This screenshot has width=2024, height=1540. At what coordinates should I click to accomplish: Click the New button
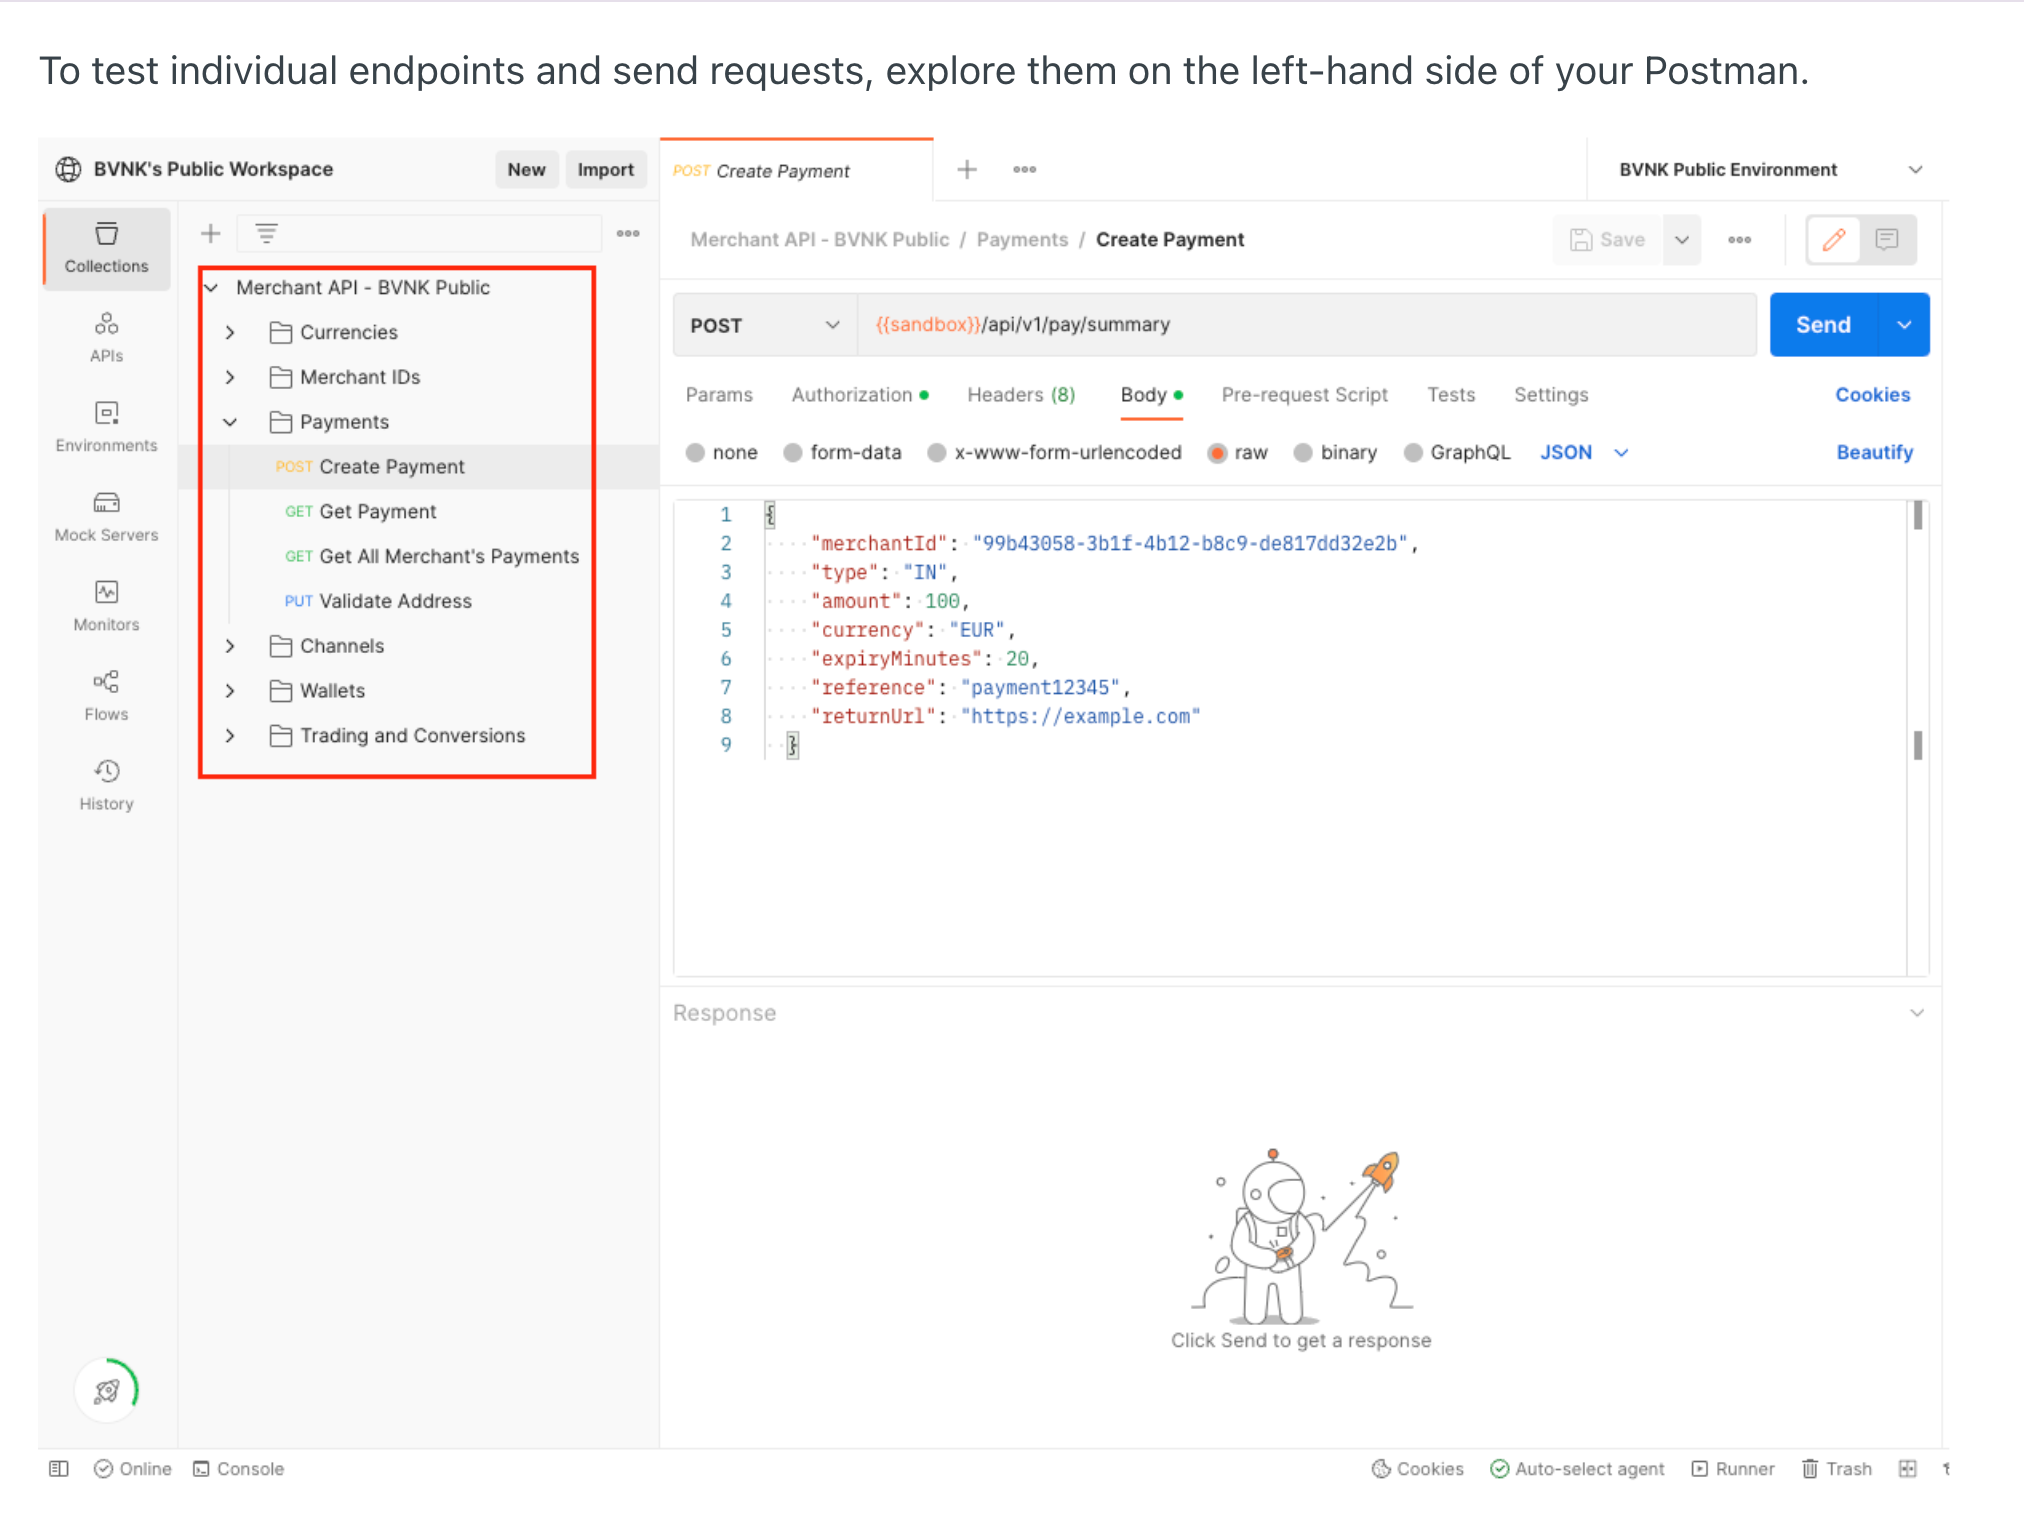click(x=526, y=170)
